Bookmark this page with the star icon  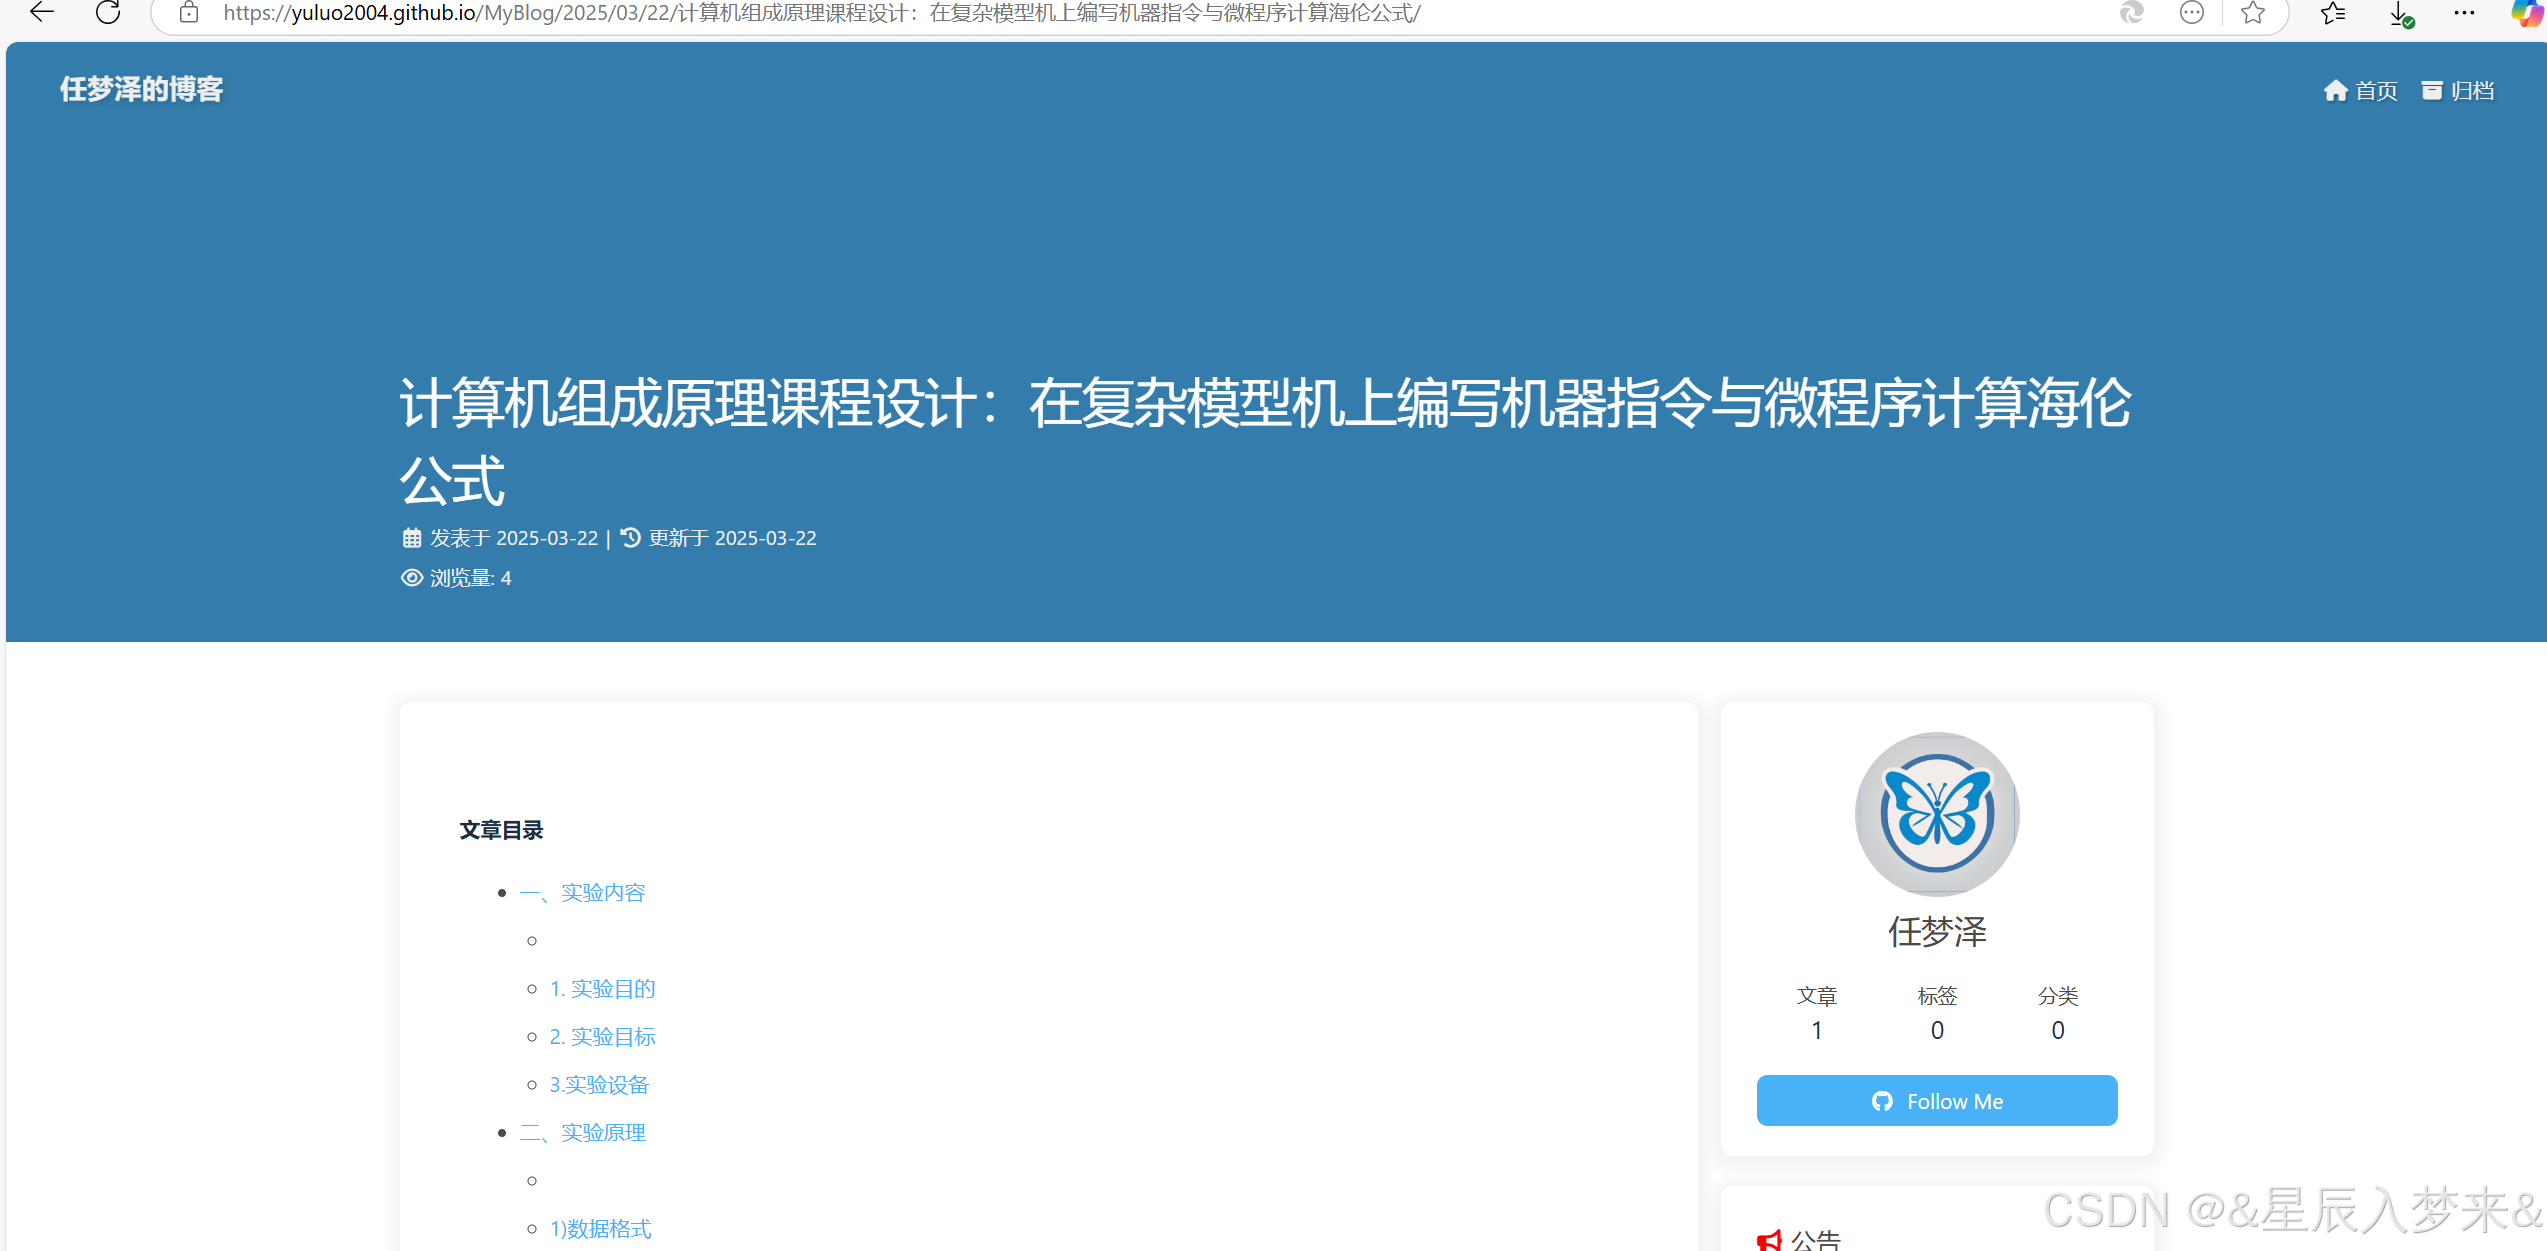point(2252,14)
